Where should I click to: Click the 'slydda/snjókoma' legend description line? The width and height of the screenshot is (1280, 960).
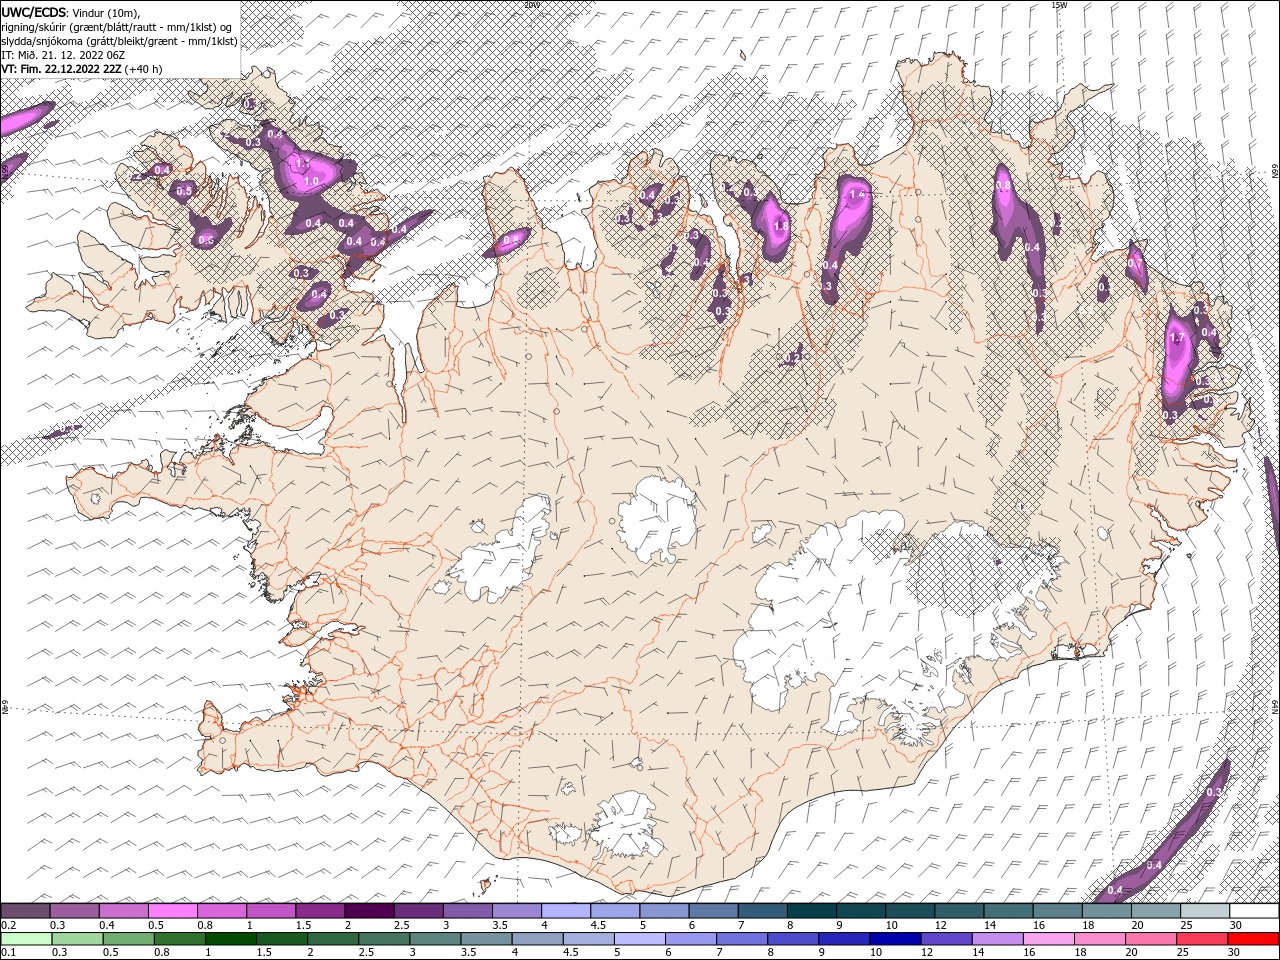pyautogui.click(x=119, y=41)
